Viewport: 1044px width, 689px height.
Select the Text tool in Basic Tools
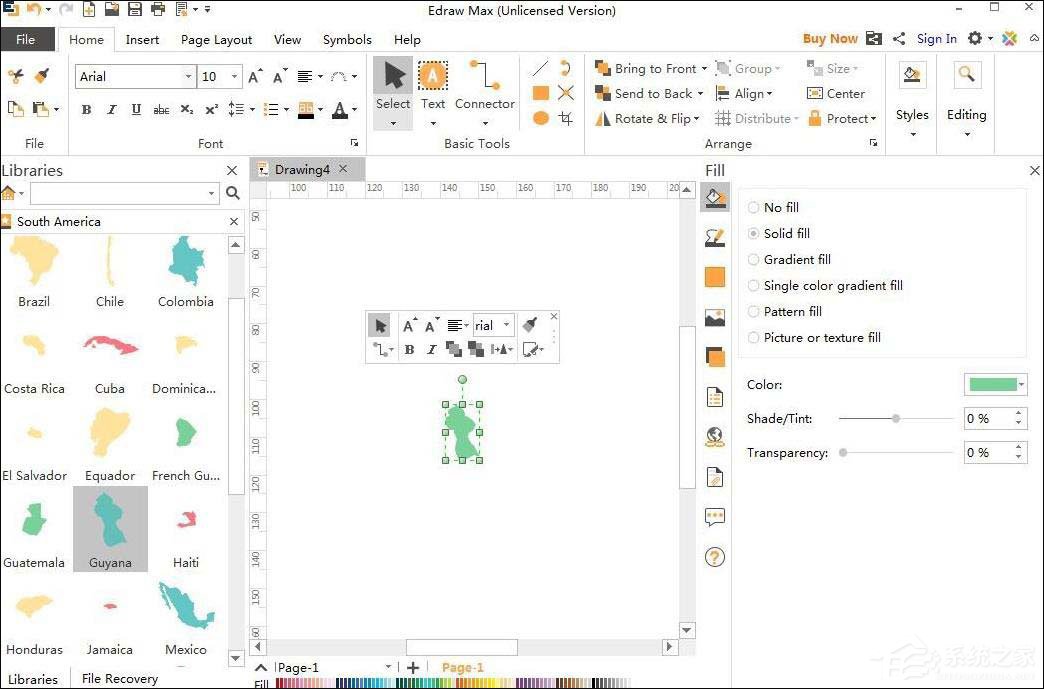(x=432, y=78)
